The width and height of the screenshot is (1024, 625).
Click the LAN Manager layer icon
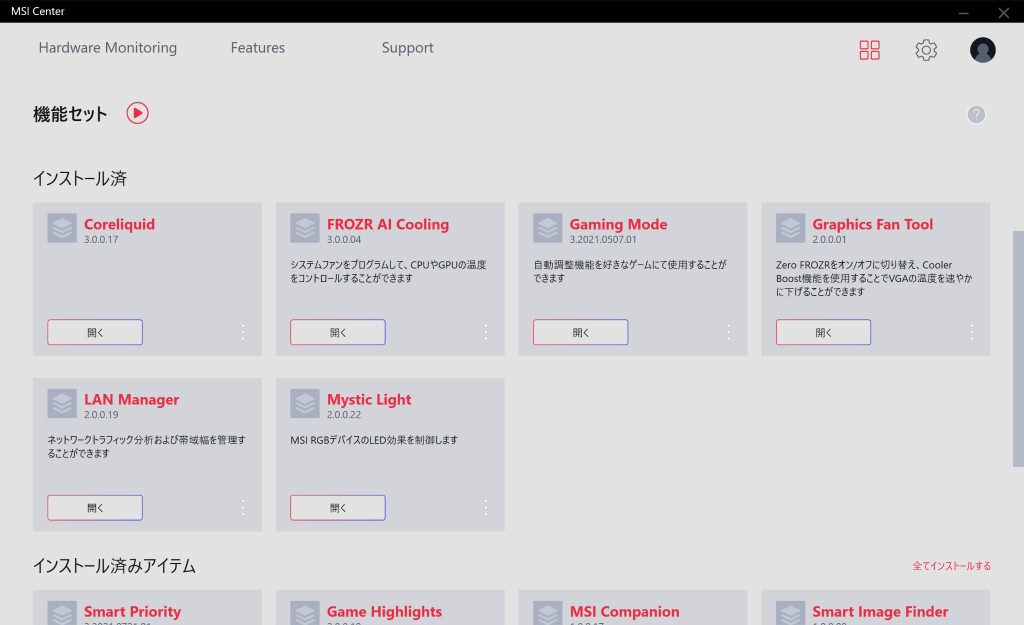coord(62,404)
